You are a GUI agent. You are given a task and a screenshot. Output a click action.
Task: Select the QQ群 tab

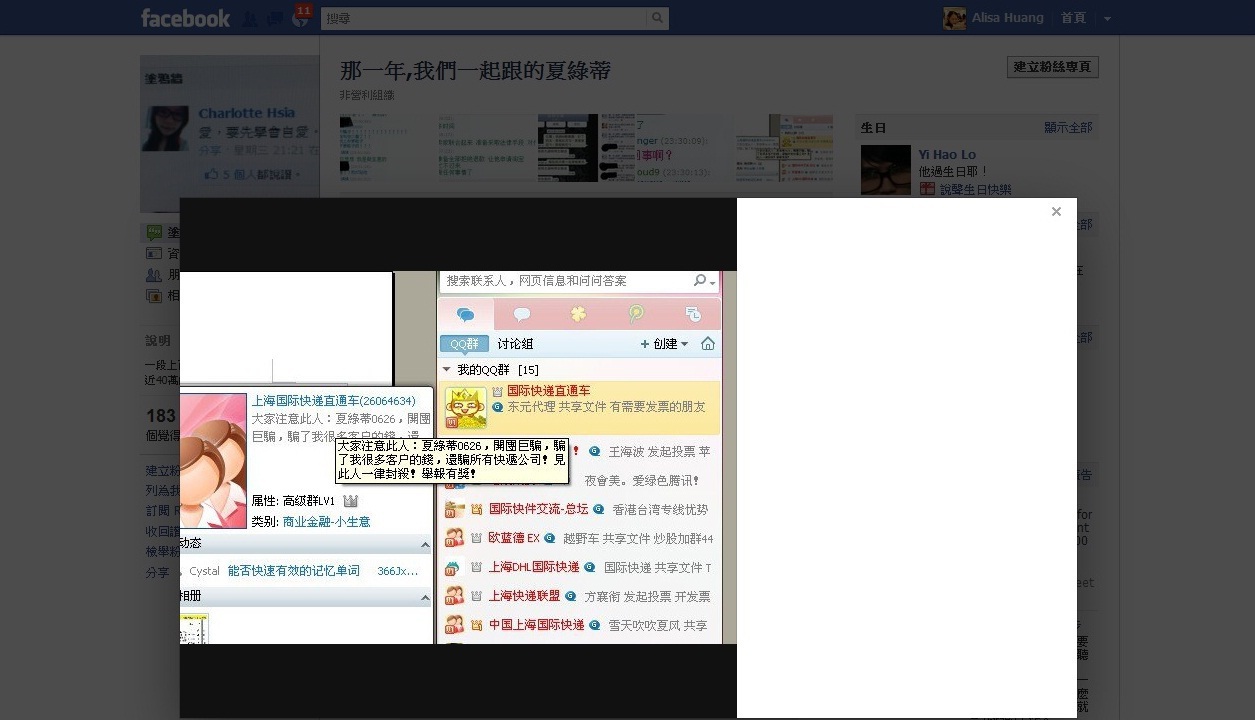(464, 344)
